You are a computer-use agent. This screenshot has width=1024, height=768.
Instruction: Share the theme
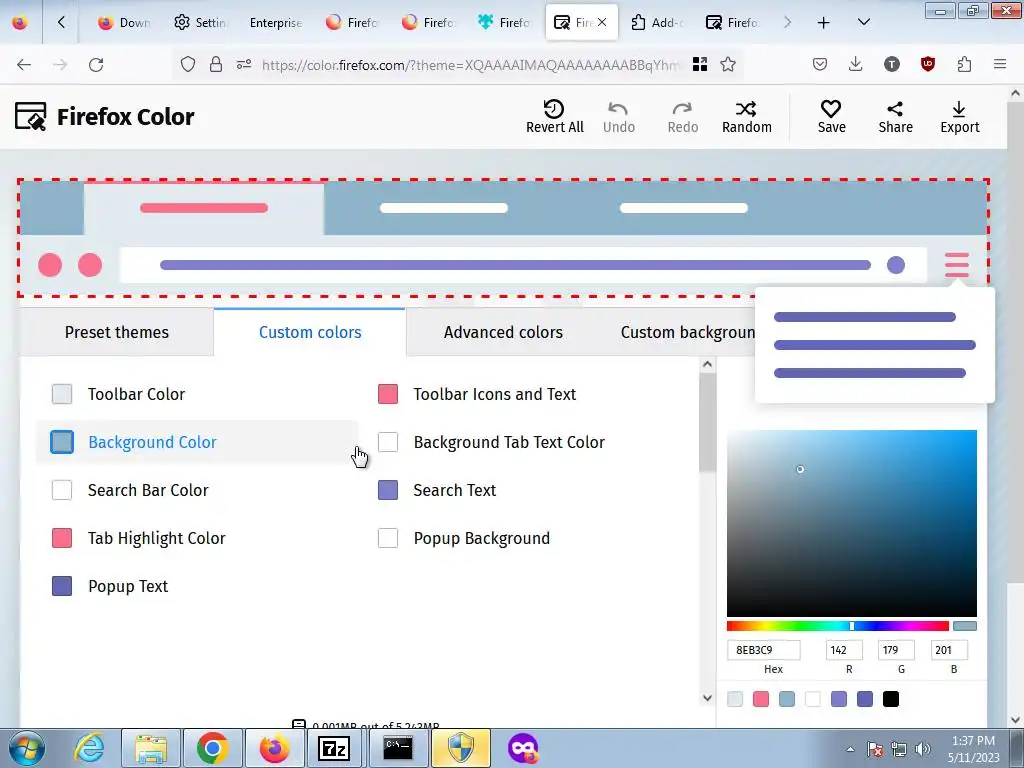(895, 117)
